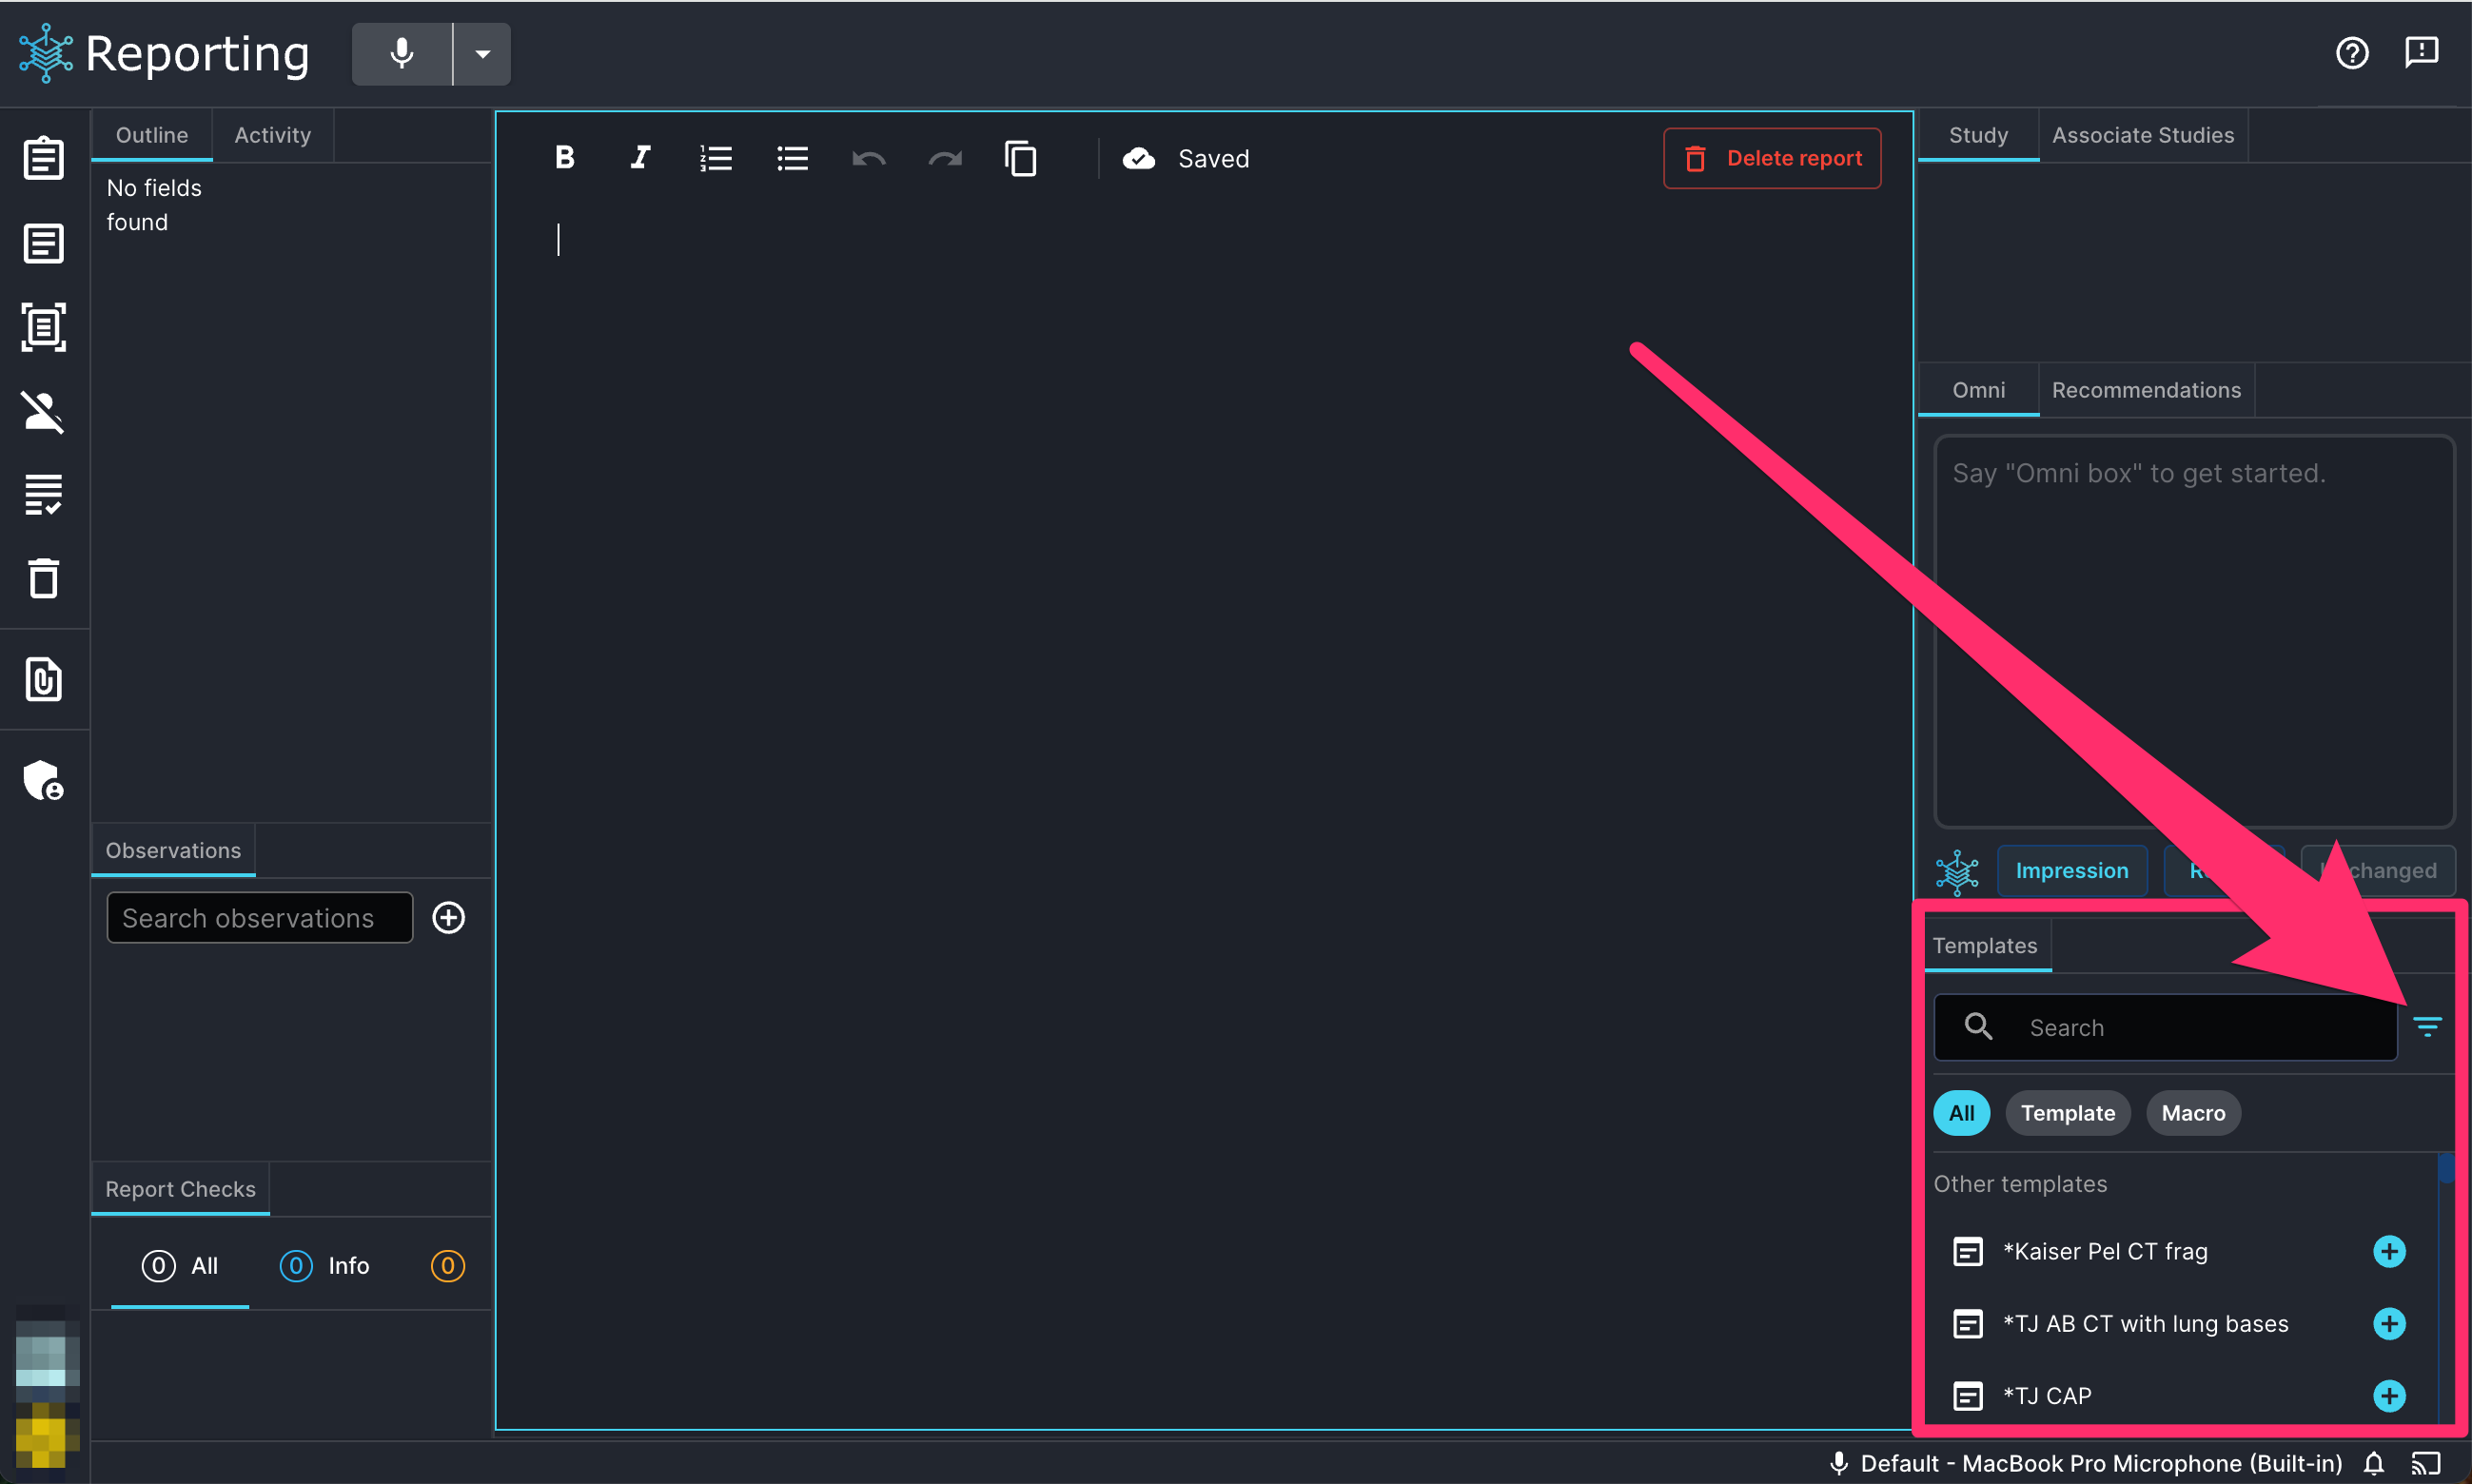
Task: Switch to the Activity tab
Action: 272,135
